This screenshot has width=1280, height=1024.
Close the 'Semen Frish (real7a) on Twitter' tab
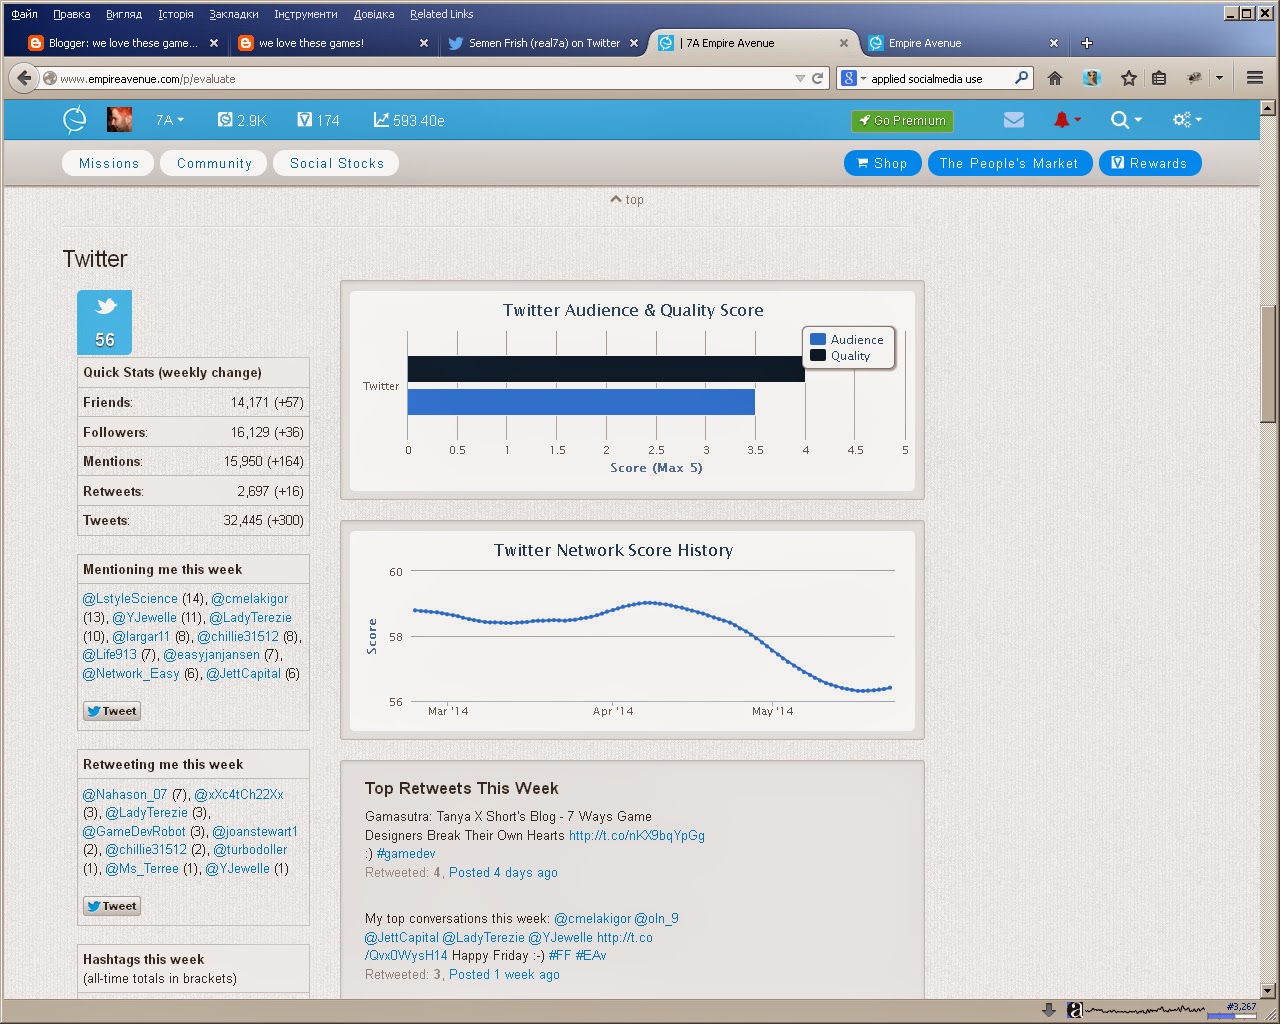pyautogui.click(x=634, y=43)
